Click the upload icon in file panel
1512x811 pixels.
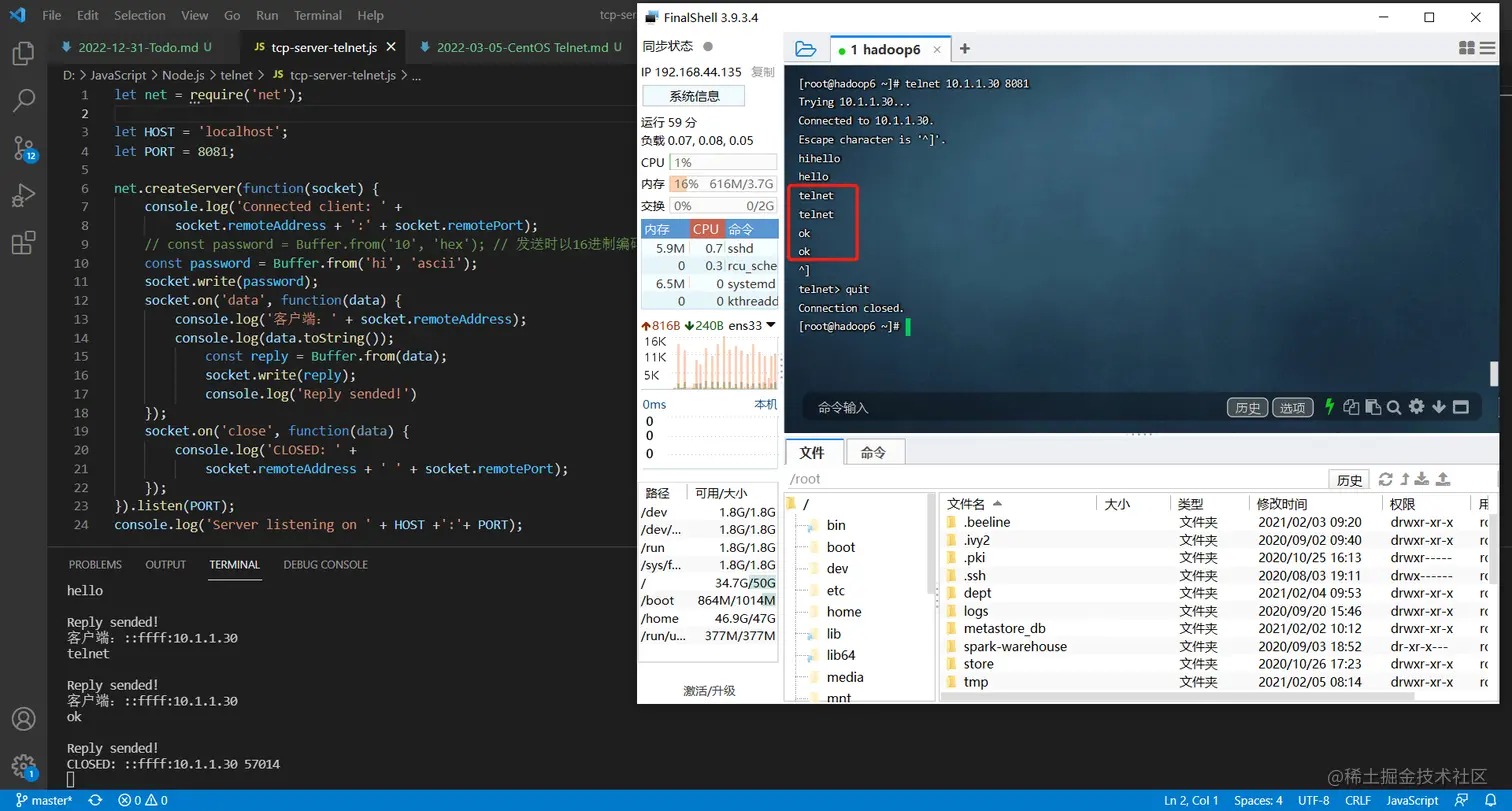(1445, 480)
